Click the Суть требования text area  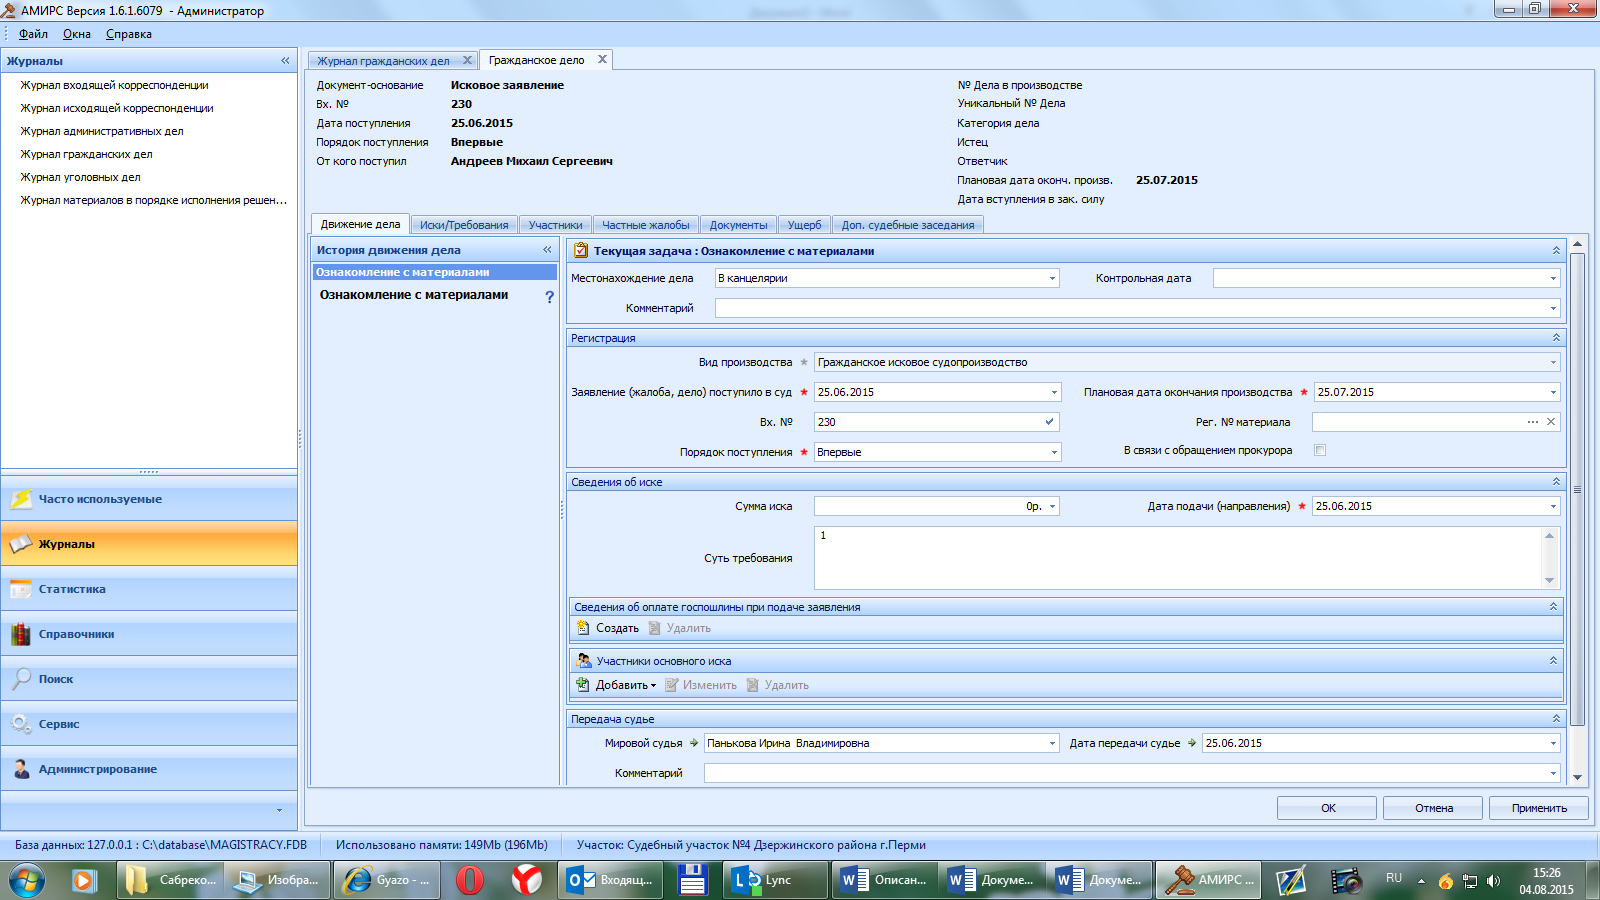point(1178,558)
